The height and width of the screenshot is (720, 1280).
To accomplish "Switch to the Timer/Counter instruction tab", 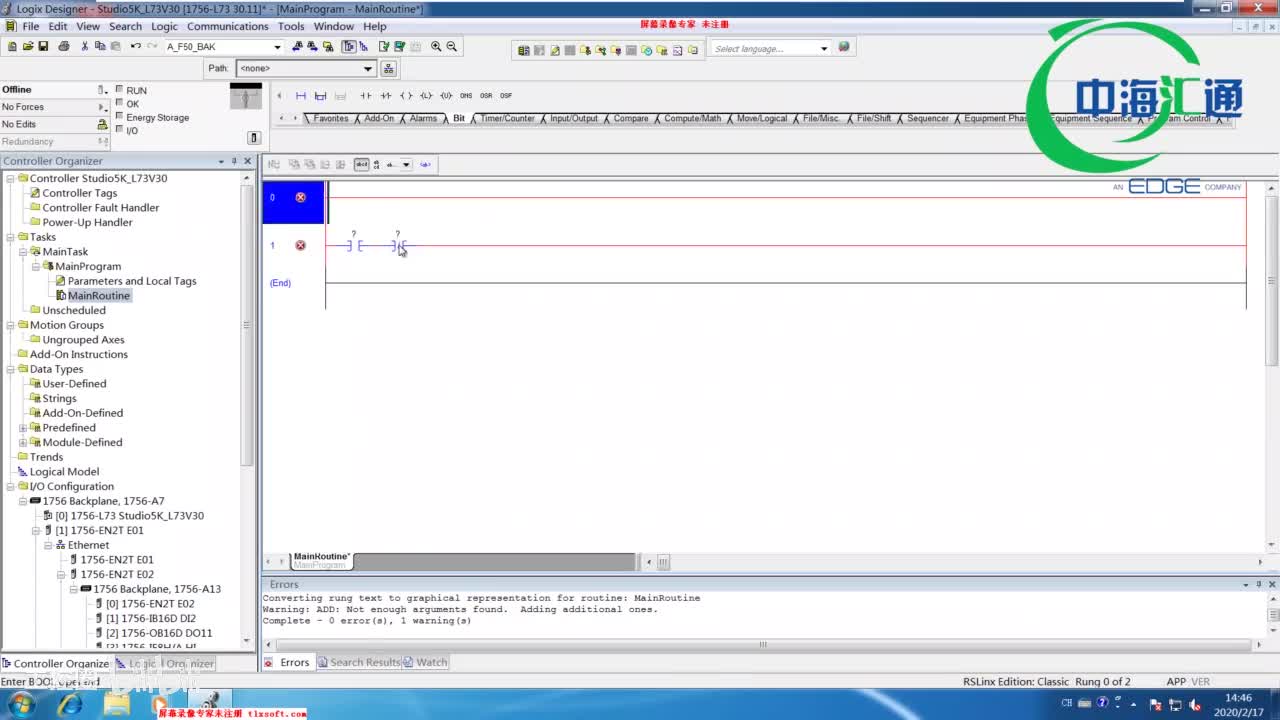I will click(x=507, y=118).
